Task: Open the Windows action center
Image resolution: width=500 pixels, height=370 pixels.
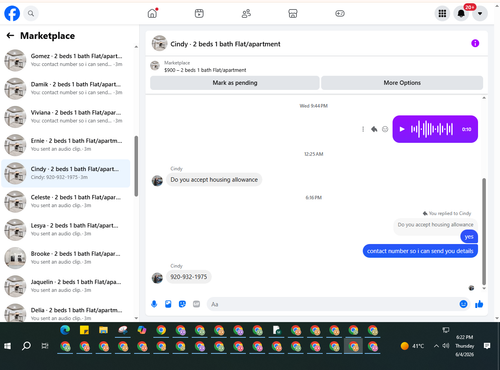Action: tap(487, 346)
